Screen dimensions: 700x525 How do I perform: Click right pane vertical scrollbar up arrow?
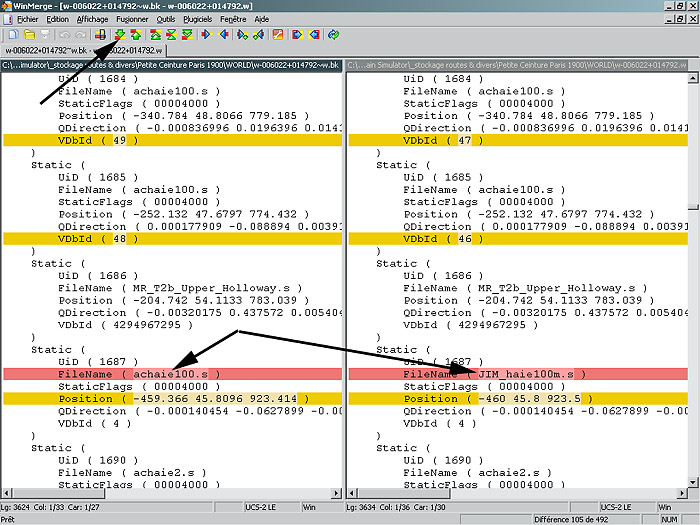click(x=693, y=78)
